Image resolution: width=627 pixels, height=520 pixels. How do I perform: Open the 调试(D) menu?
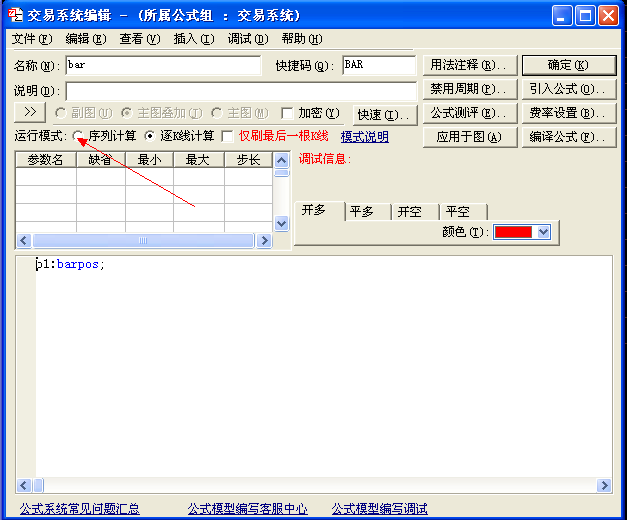[x=248, y=39]
